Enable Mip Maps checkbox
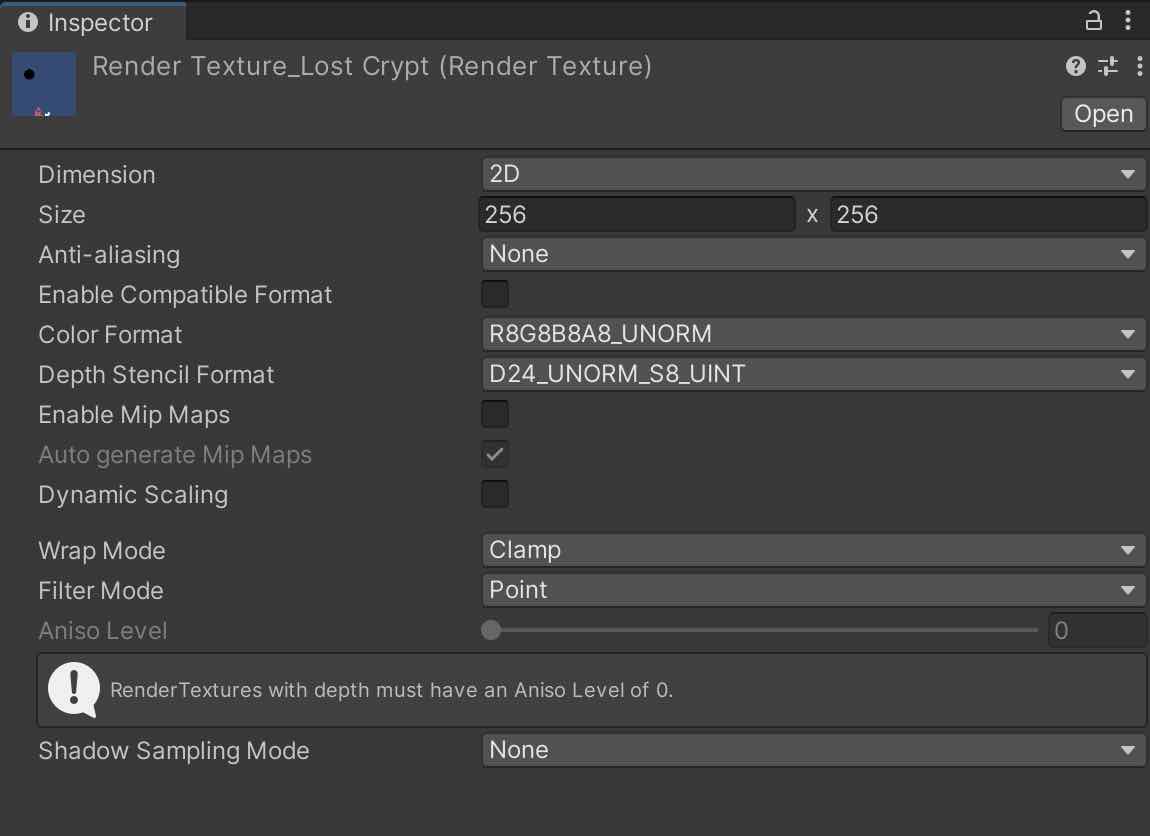The width and height of the screenshot is (1150, 836). click(x=494, y=414)
